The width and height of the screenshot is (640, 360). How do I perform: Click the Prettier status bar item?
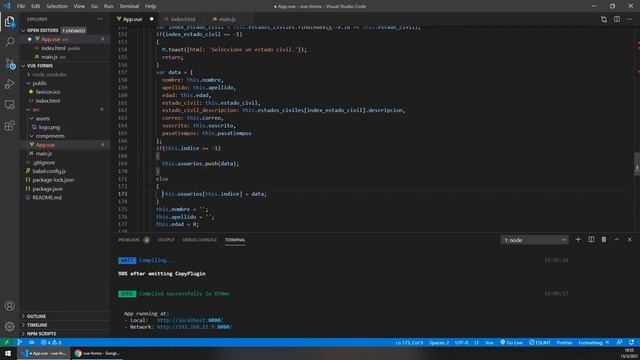tap(564, 342)
